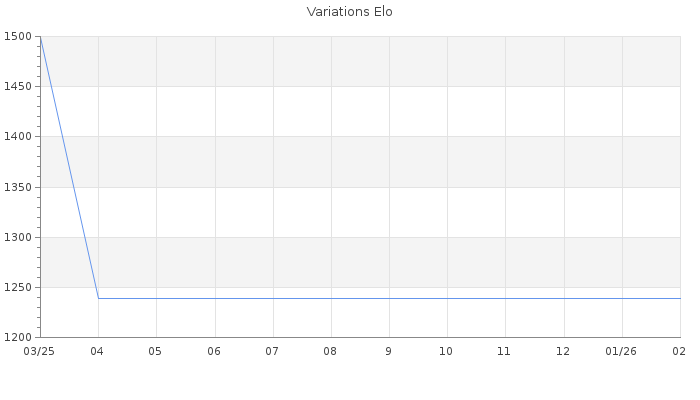
Task: Select the 06 month label on x-axis
Action: click(214, 352)
